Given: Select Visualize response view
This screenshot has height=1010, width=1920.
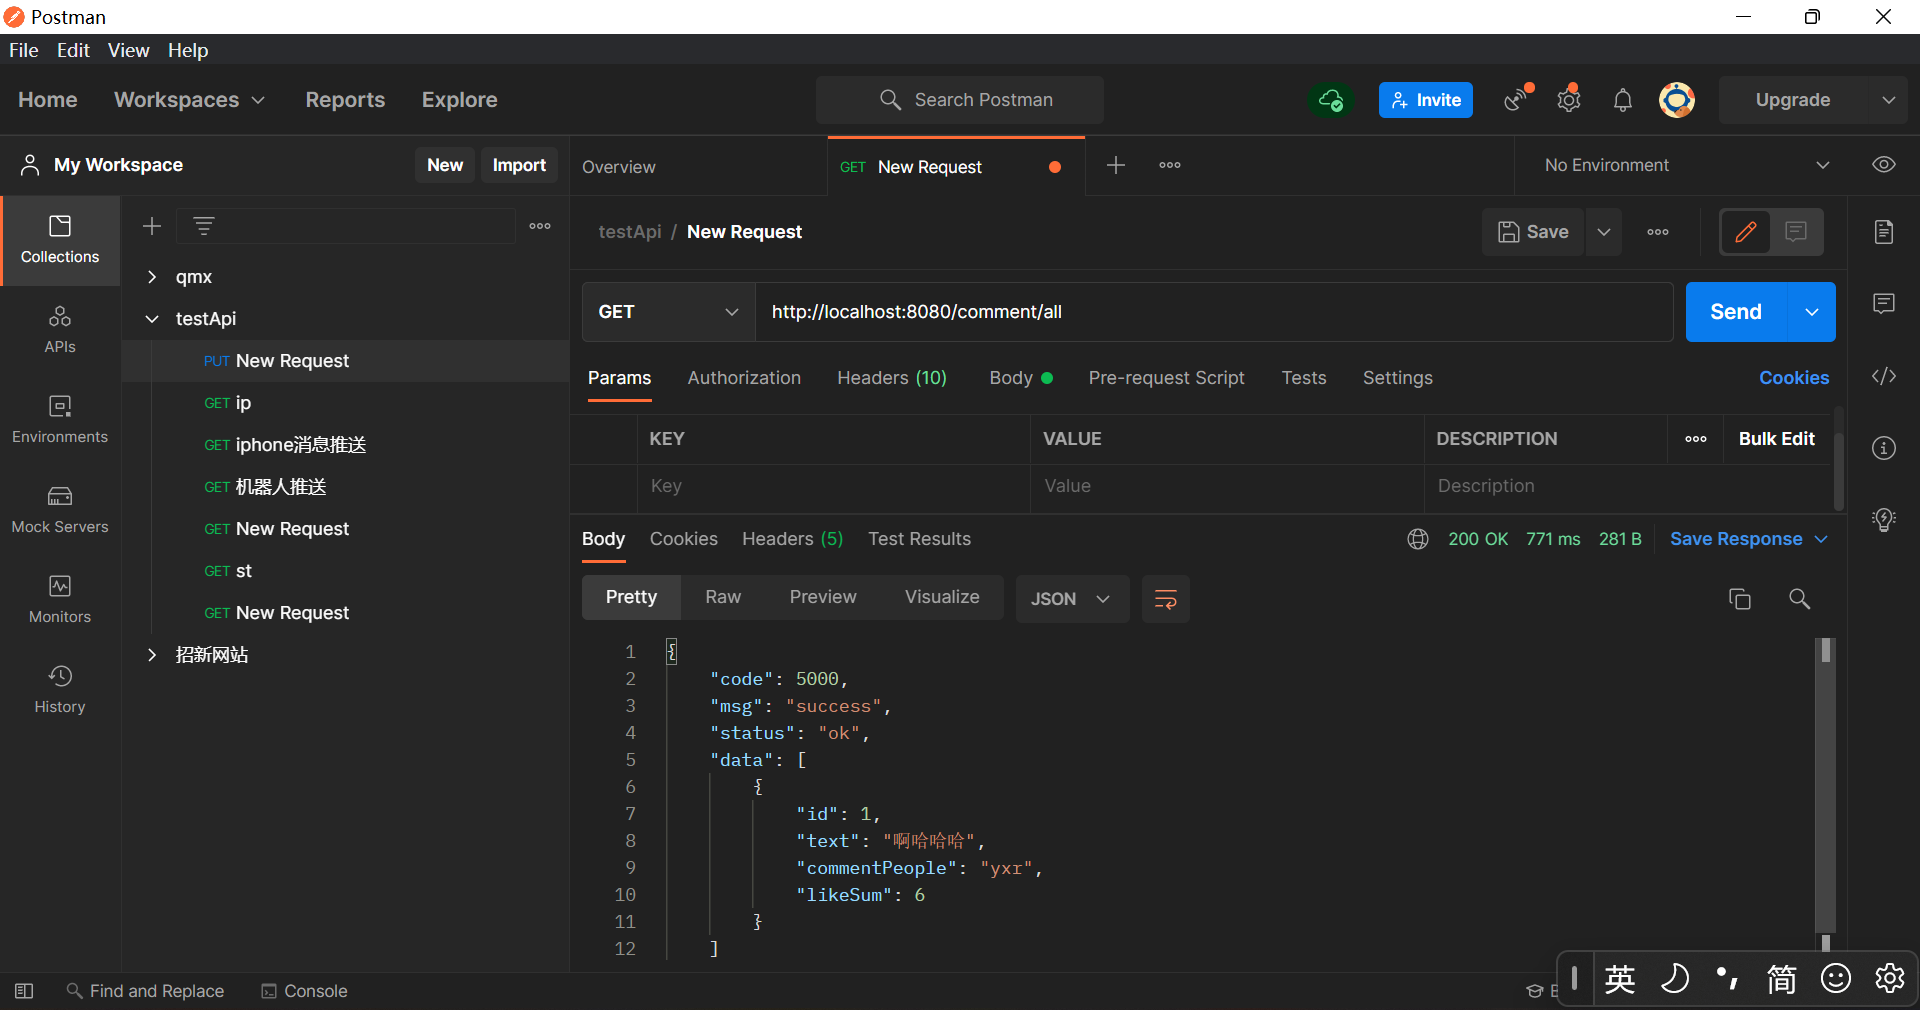Looking at the screenshot, I should (x=942, y=597).
